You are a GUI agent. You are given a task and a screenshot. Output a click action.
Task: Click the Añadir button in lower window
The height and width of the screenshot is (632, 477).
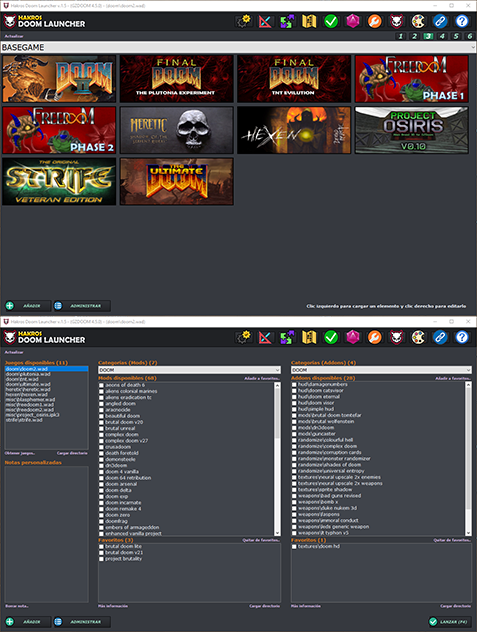(x=27, y=622)
